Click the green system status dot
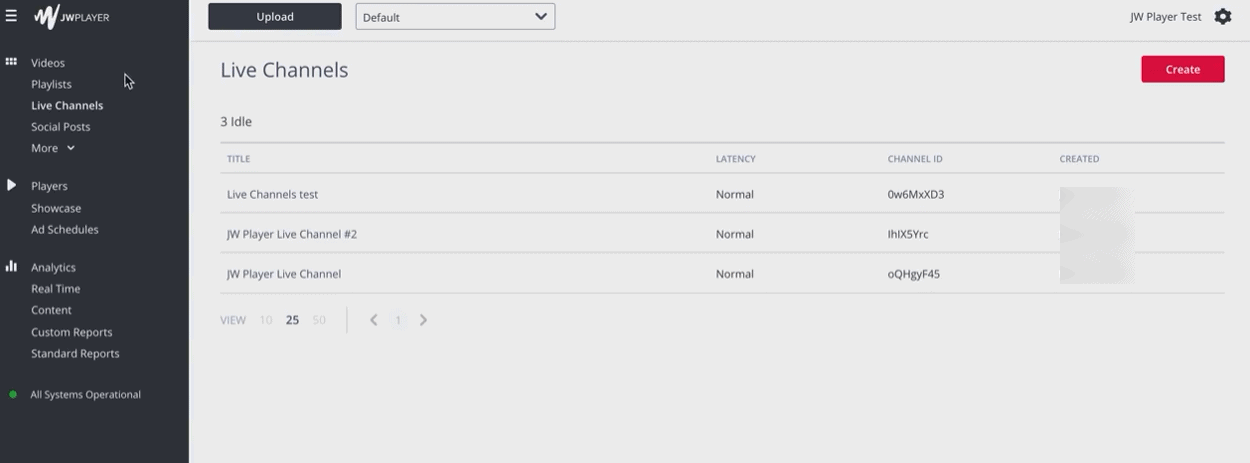1250x463 pixels. pos(13,395)
